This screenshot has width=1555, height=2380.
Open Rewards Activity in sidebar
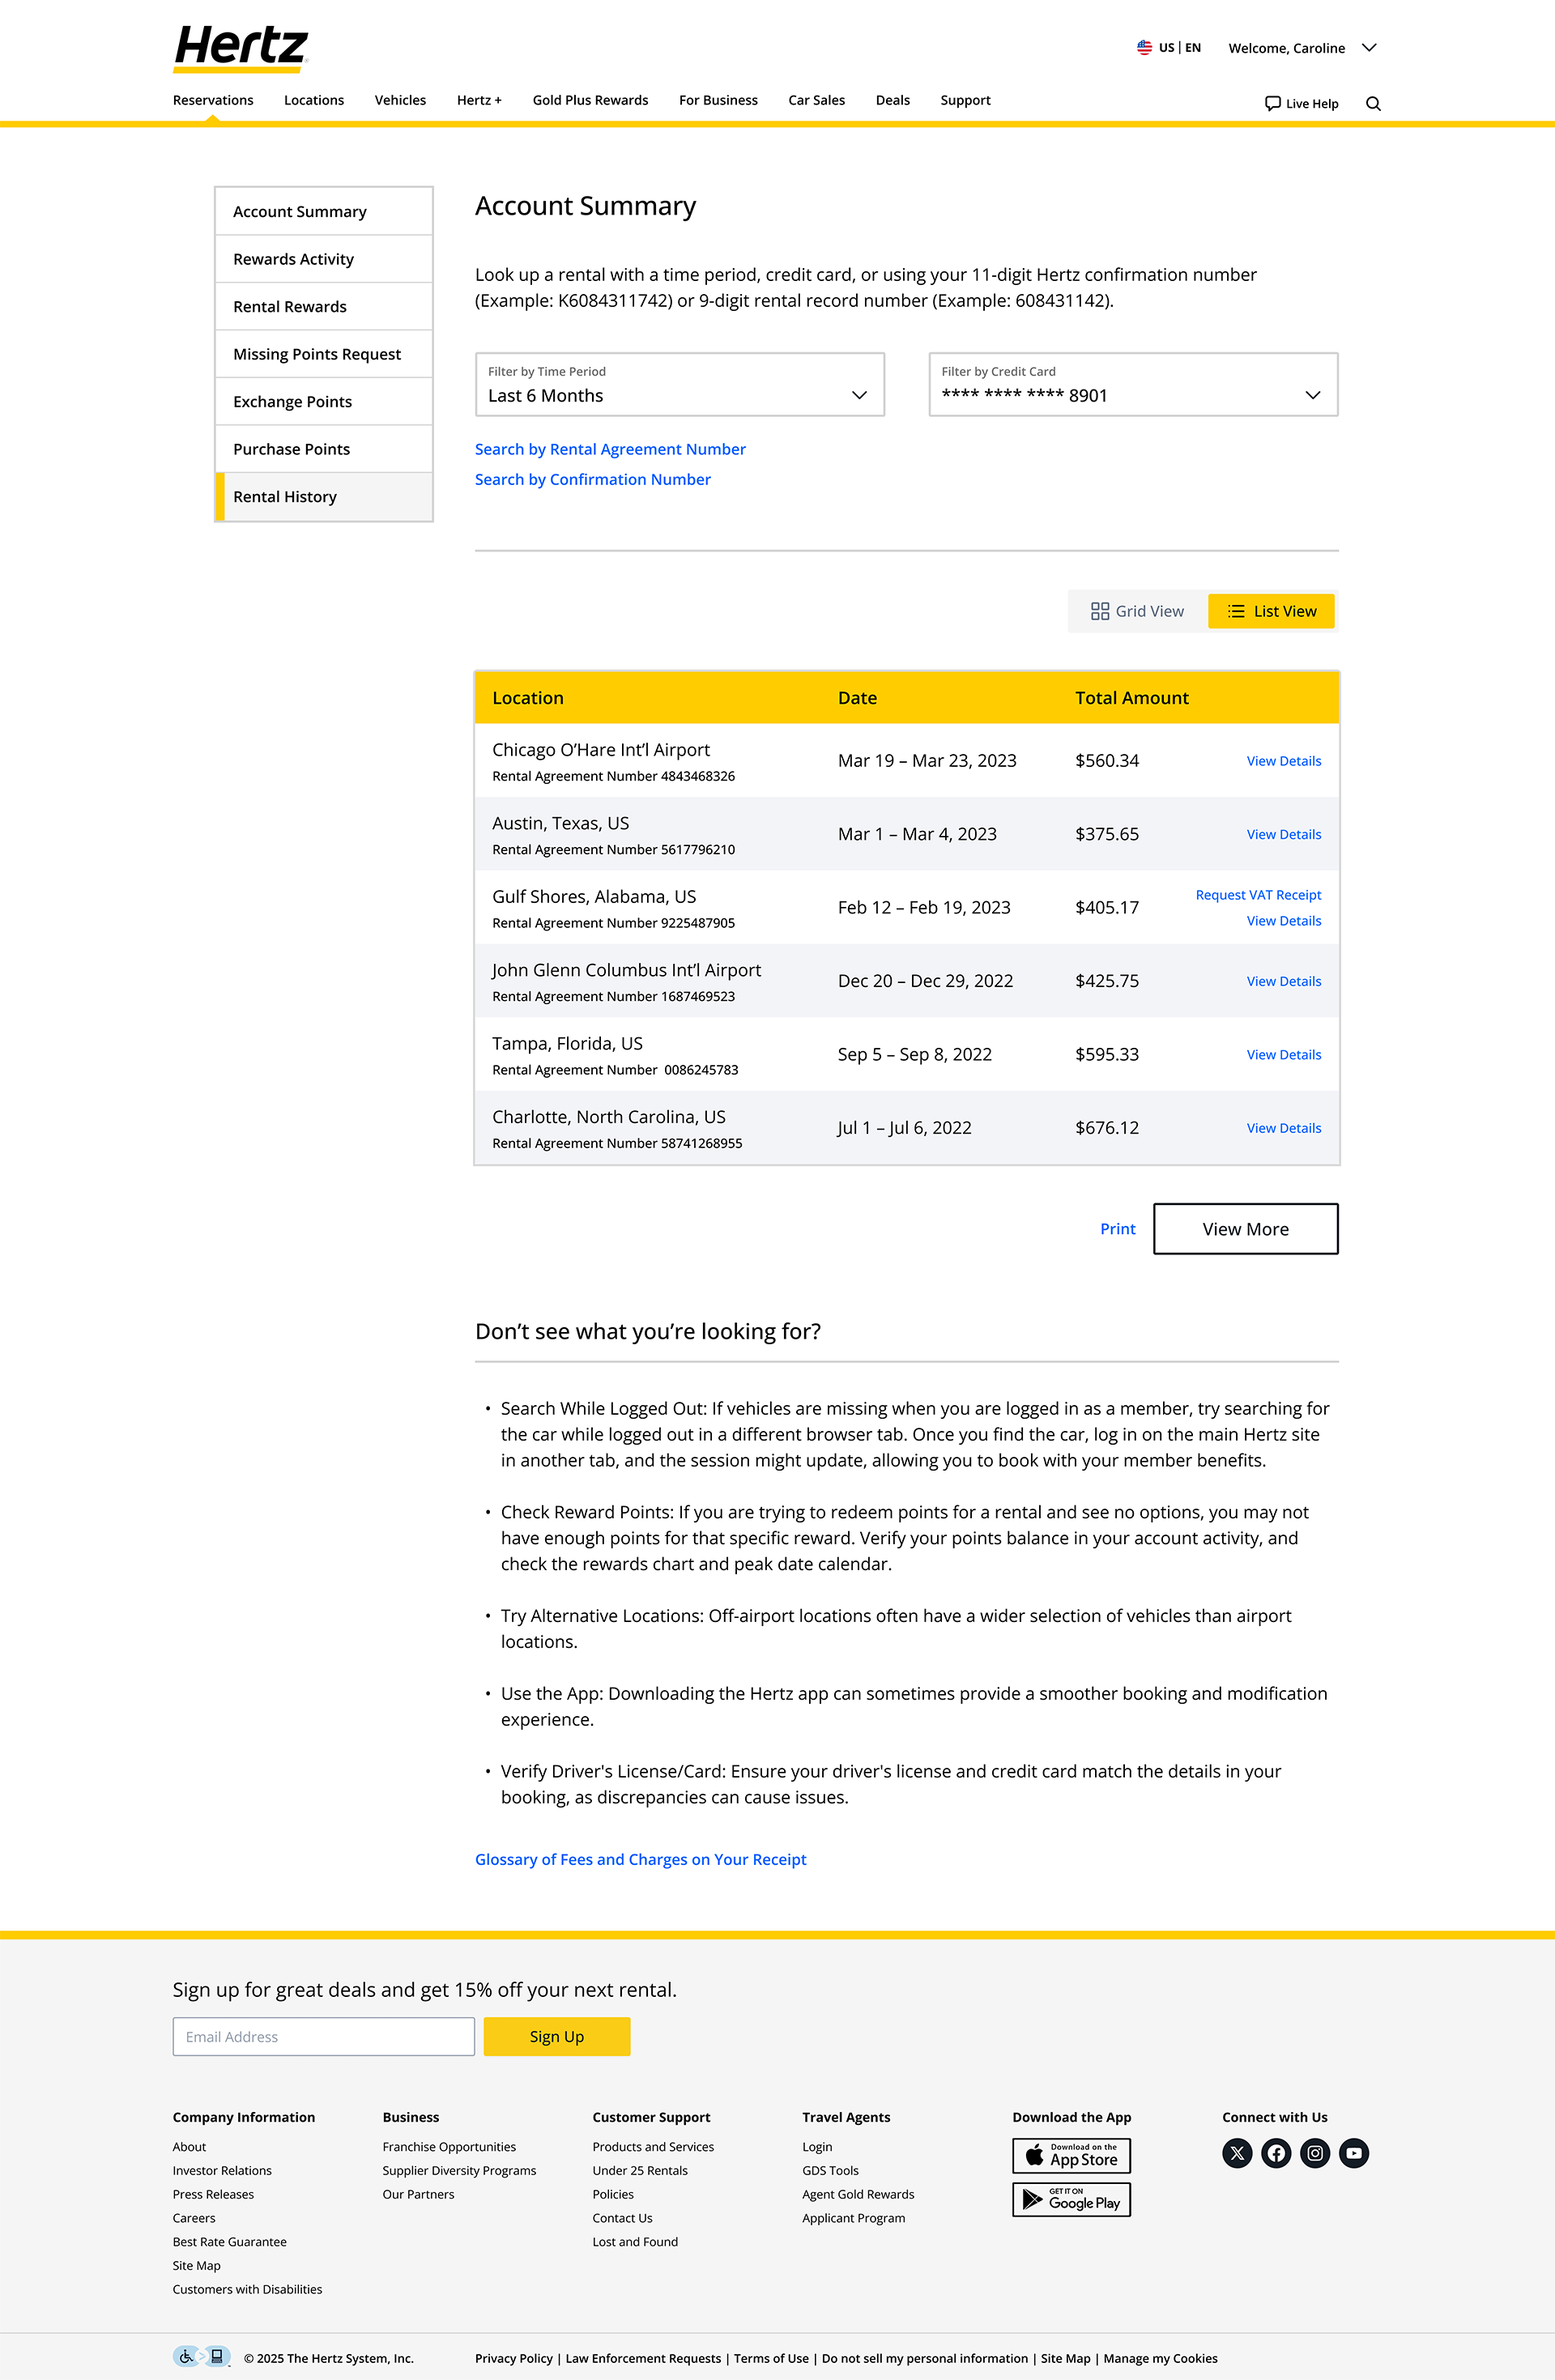click(294, 259)
